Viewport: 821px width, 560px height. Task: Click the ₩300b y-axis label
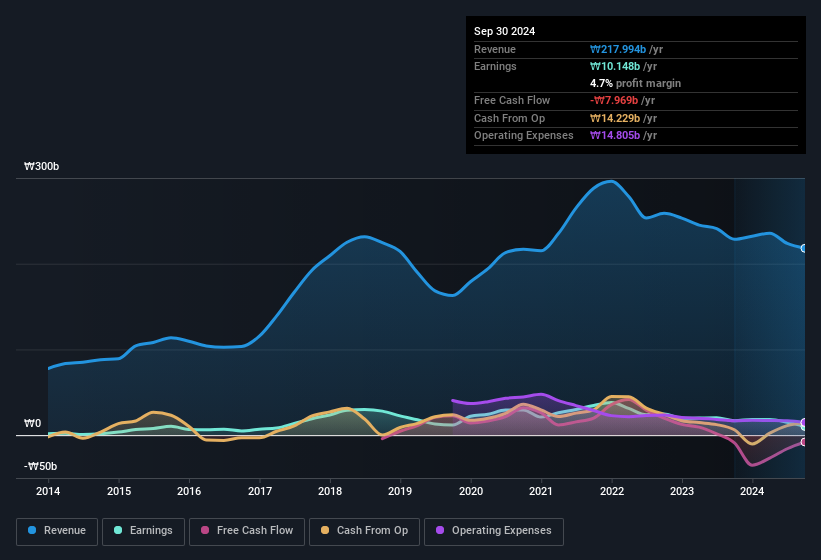tap(42, 167)
